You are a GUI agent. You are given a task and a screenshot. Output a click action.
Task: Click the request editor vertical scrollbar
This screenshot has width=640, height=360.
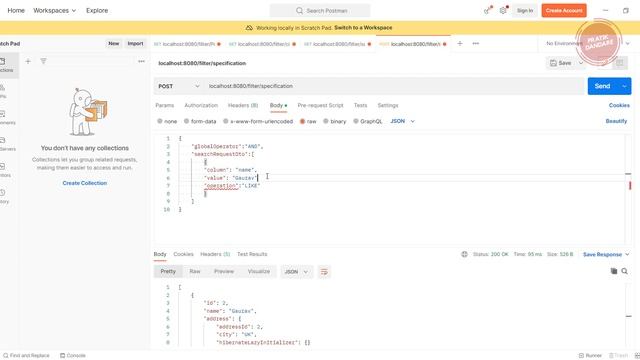pos(628,190)
